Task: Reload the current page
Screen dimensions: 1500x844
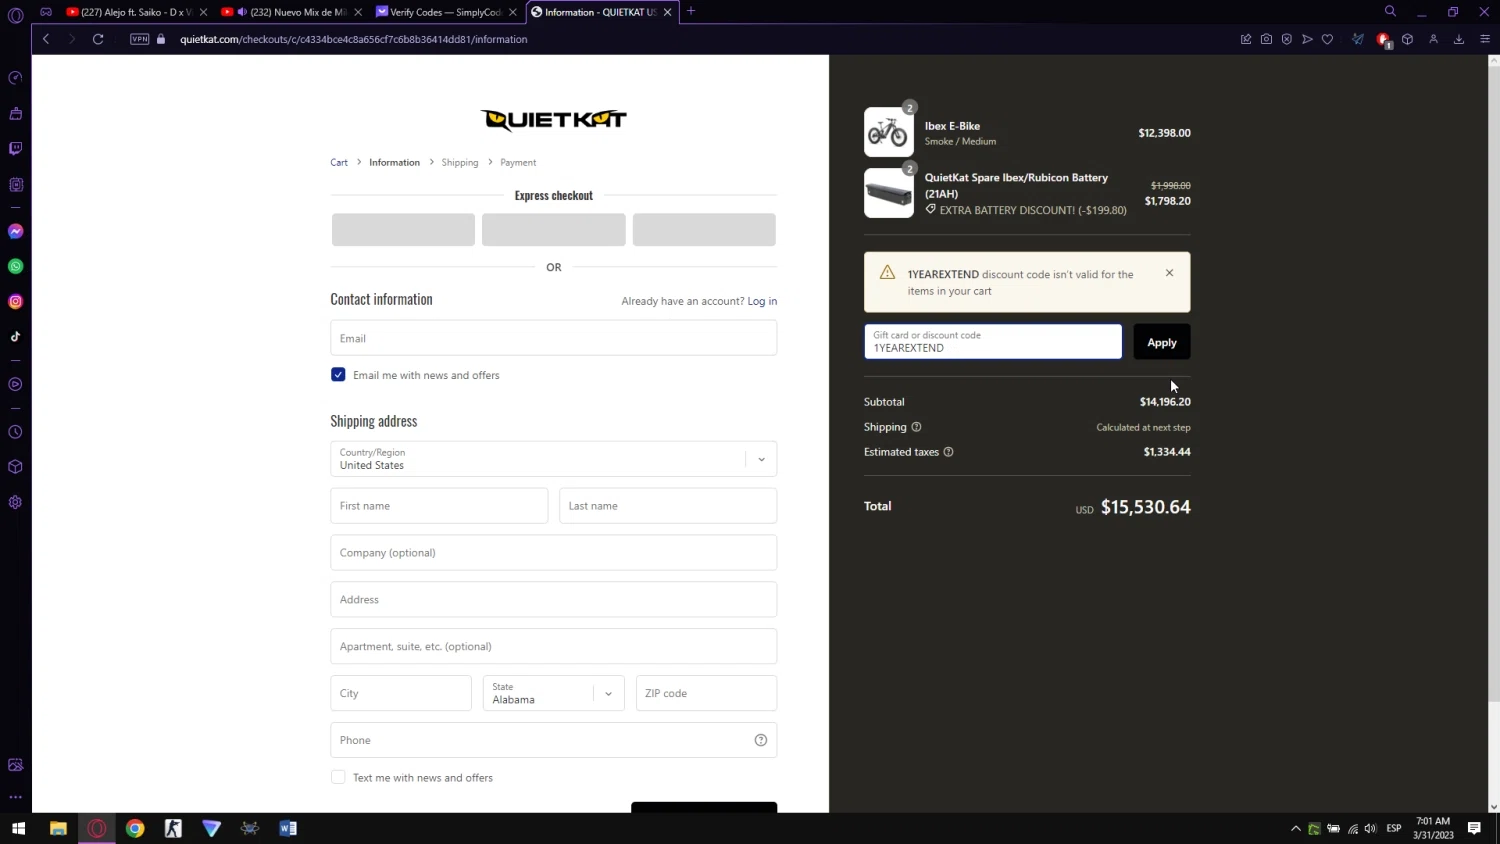Action: pos(98,39)
